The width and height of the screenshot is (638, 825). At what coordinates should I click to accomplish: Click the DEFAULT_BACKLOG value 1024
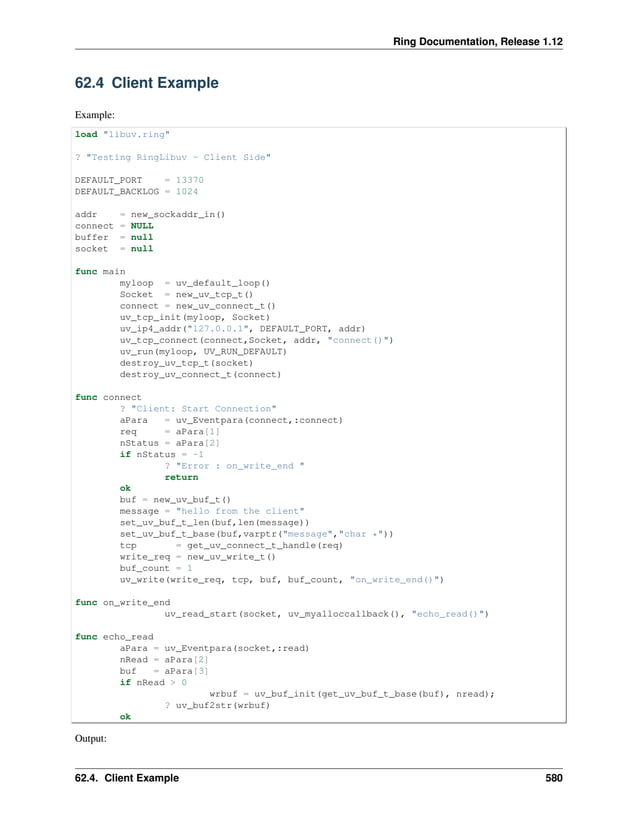[x=187, y=192]
